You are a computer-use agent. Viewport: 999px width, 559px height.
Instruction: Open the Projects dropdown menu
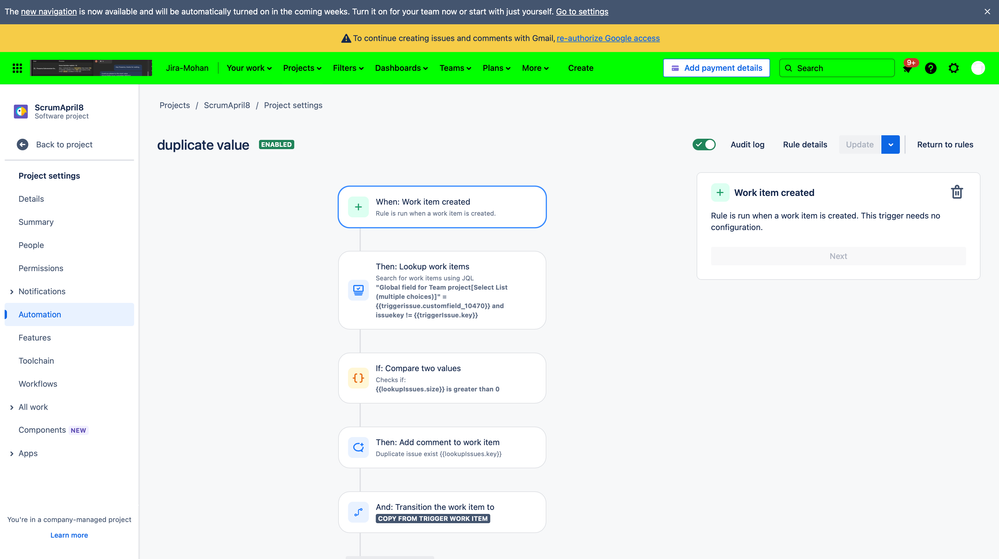pos(302,68)
